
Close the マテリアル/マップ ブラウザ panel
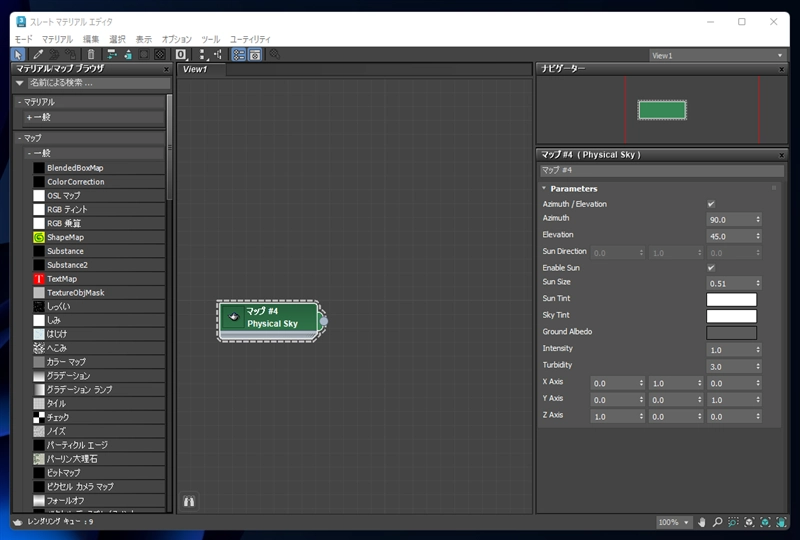166,69
